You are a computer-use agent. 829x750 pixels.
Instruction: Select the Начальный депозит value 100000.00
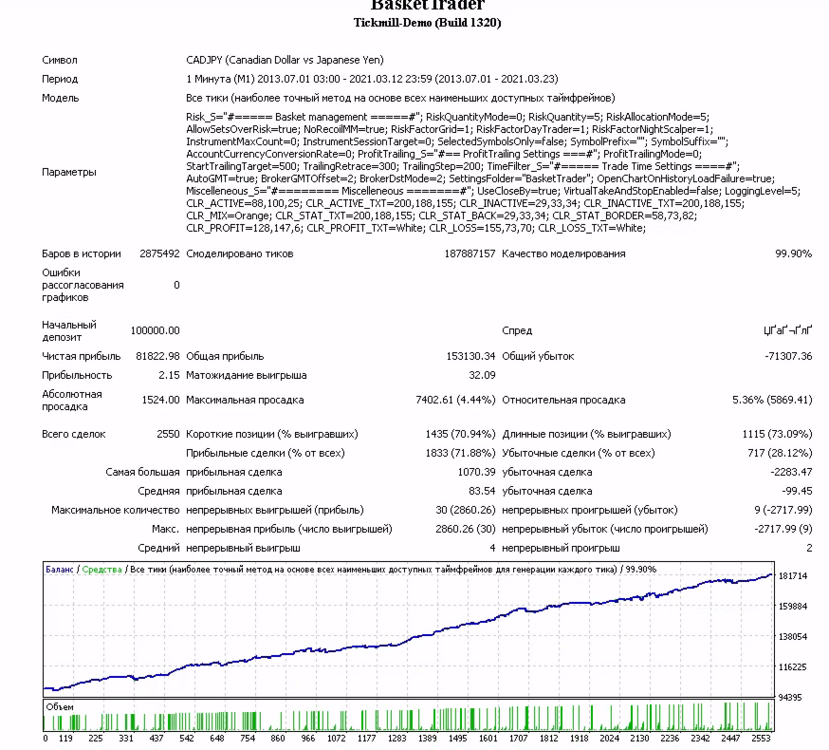[155, 331]
